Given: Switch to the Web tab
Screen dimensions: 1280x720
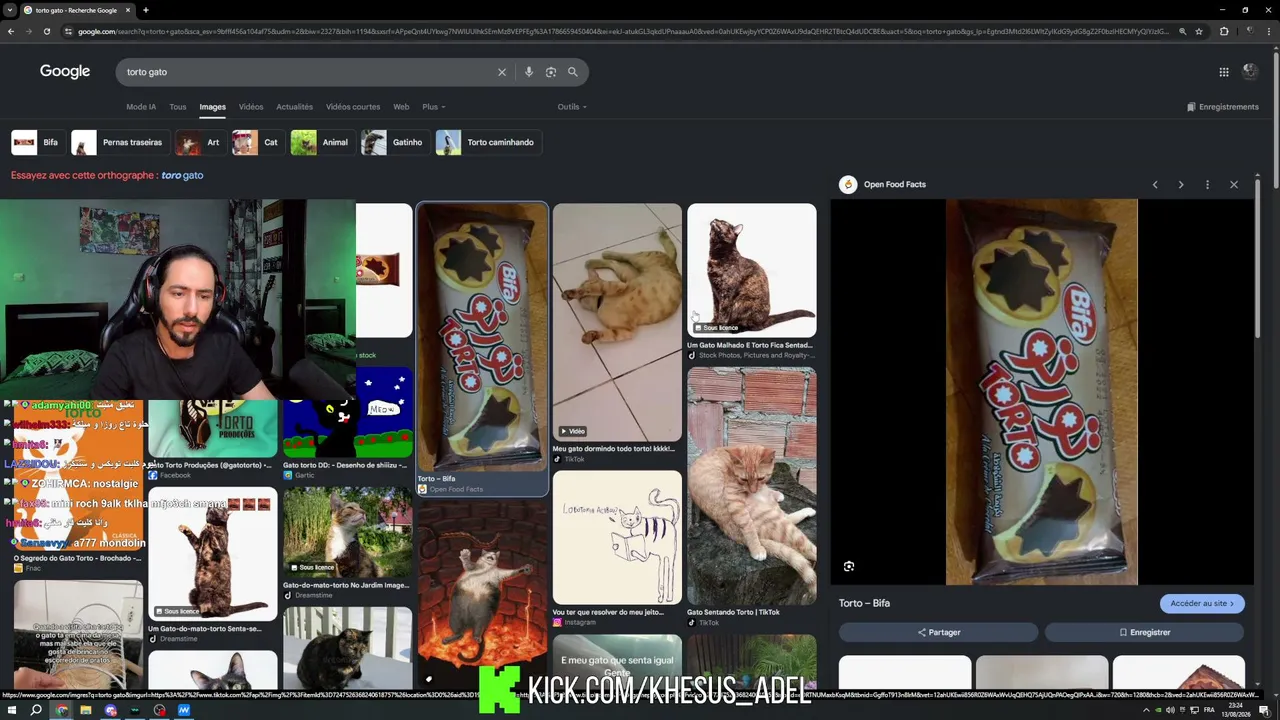Looking at the screenshot, I should pos(401,107).
